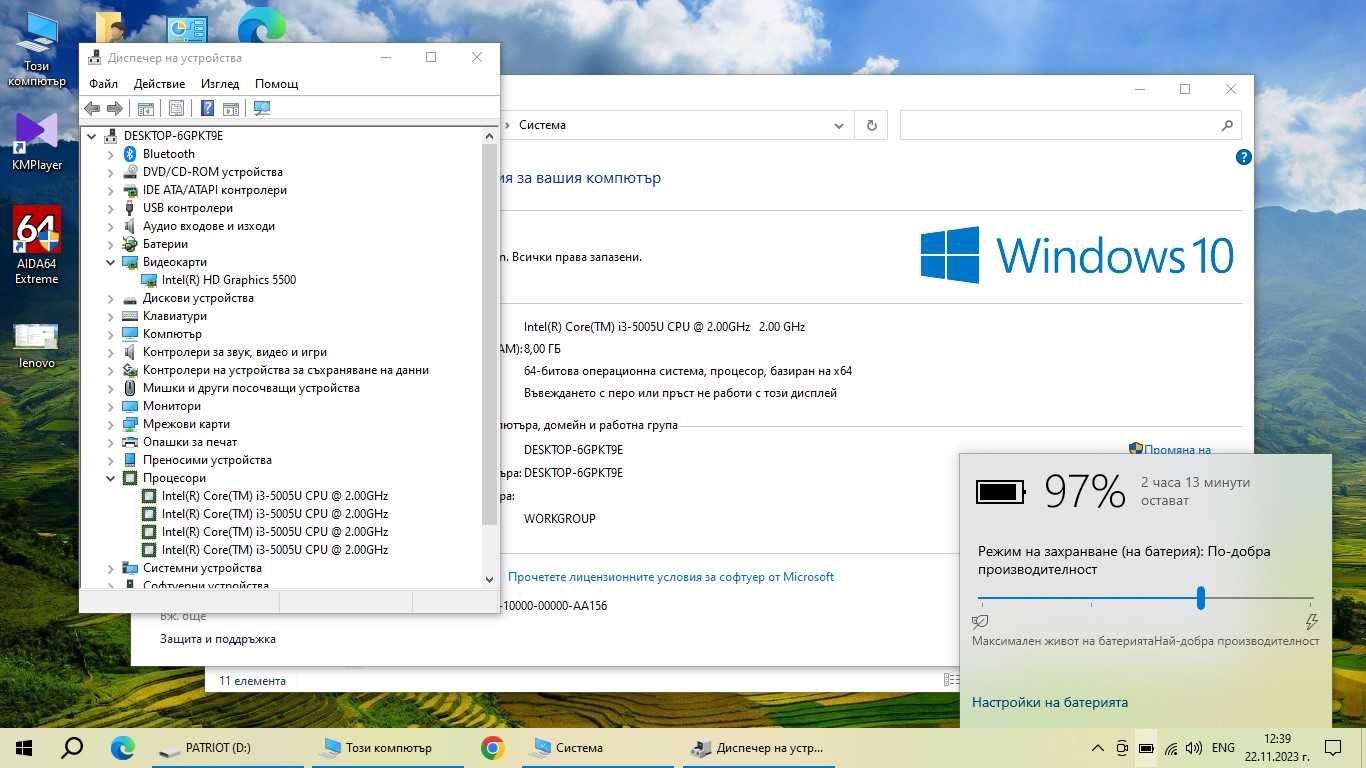
Task: Select the lenovo desktop icon
Action: tap(37, 346)
